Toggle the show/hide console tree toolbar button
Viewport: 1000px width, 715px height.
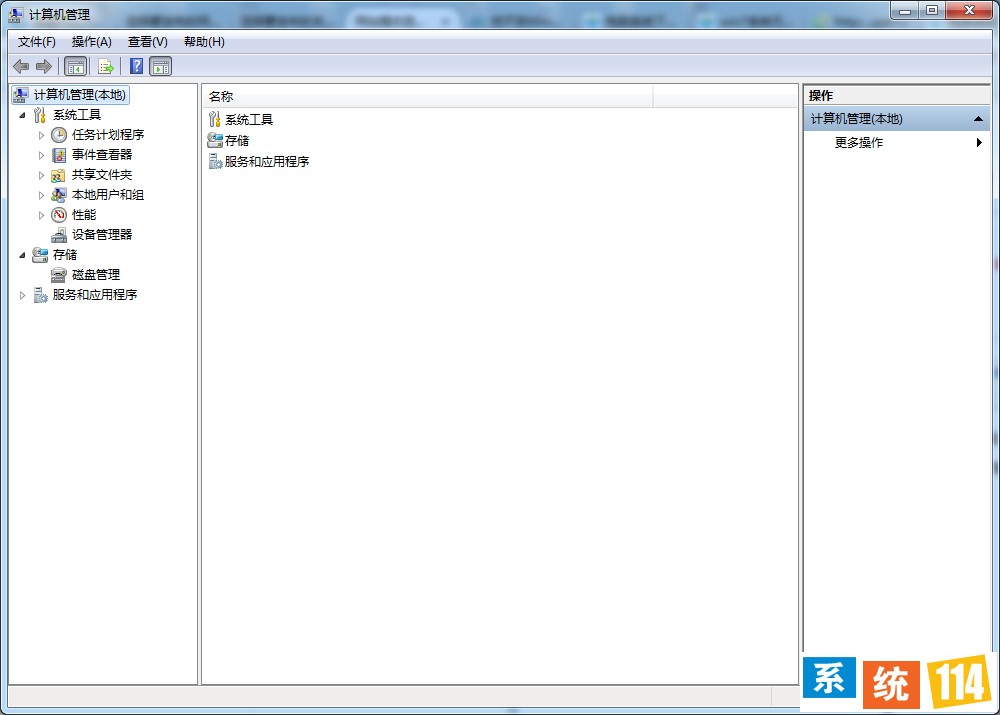[75, 66]
